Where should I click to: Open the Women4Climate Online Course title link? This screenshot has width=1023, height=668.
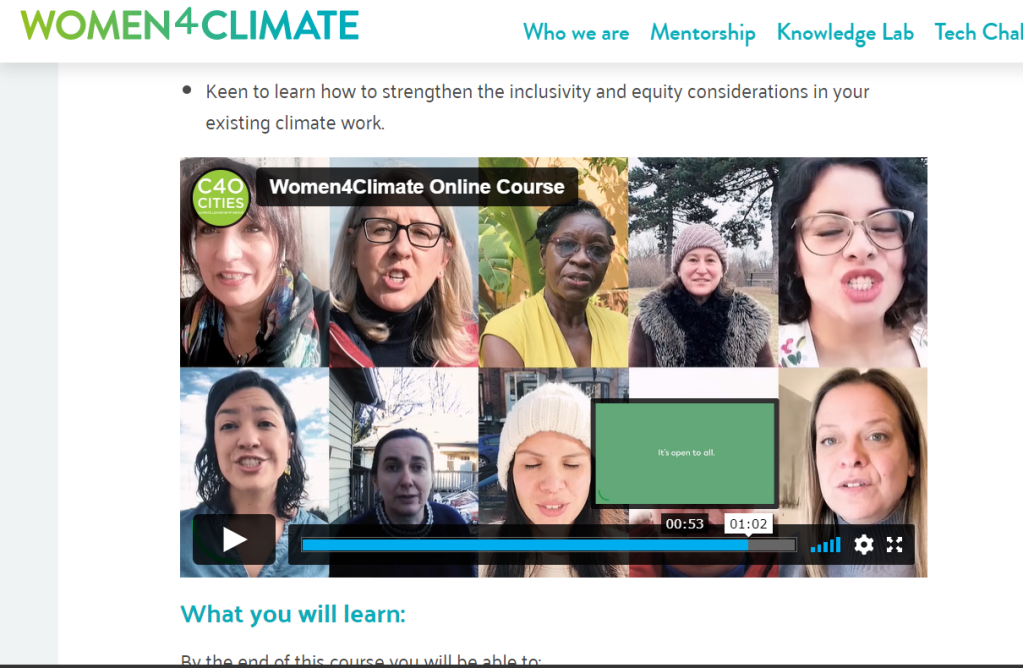417,187
